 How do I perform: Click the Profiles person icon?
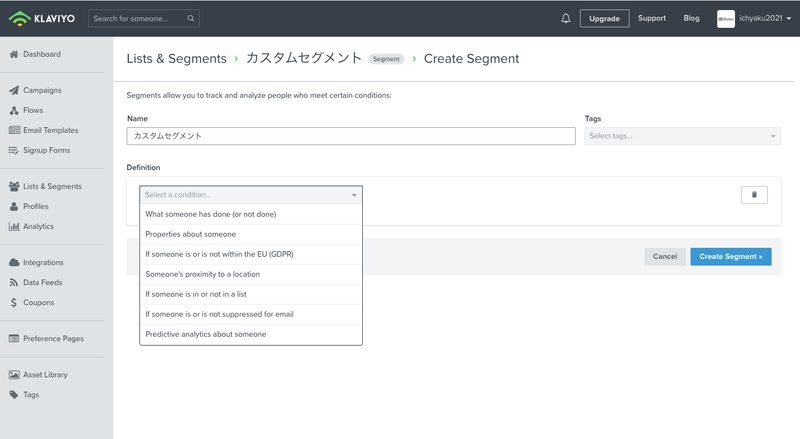(x=14, y=206)
